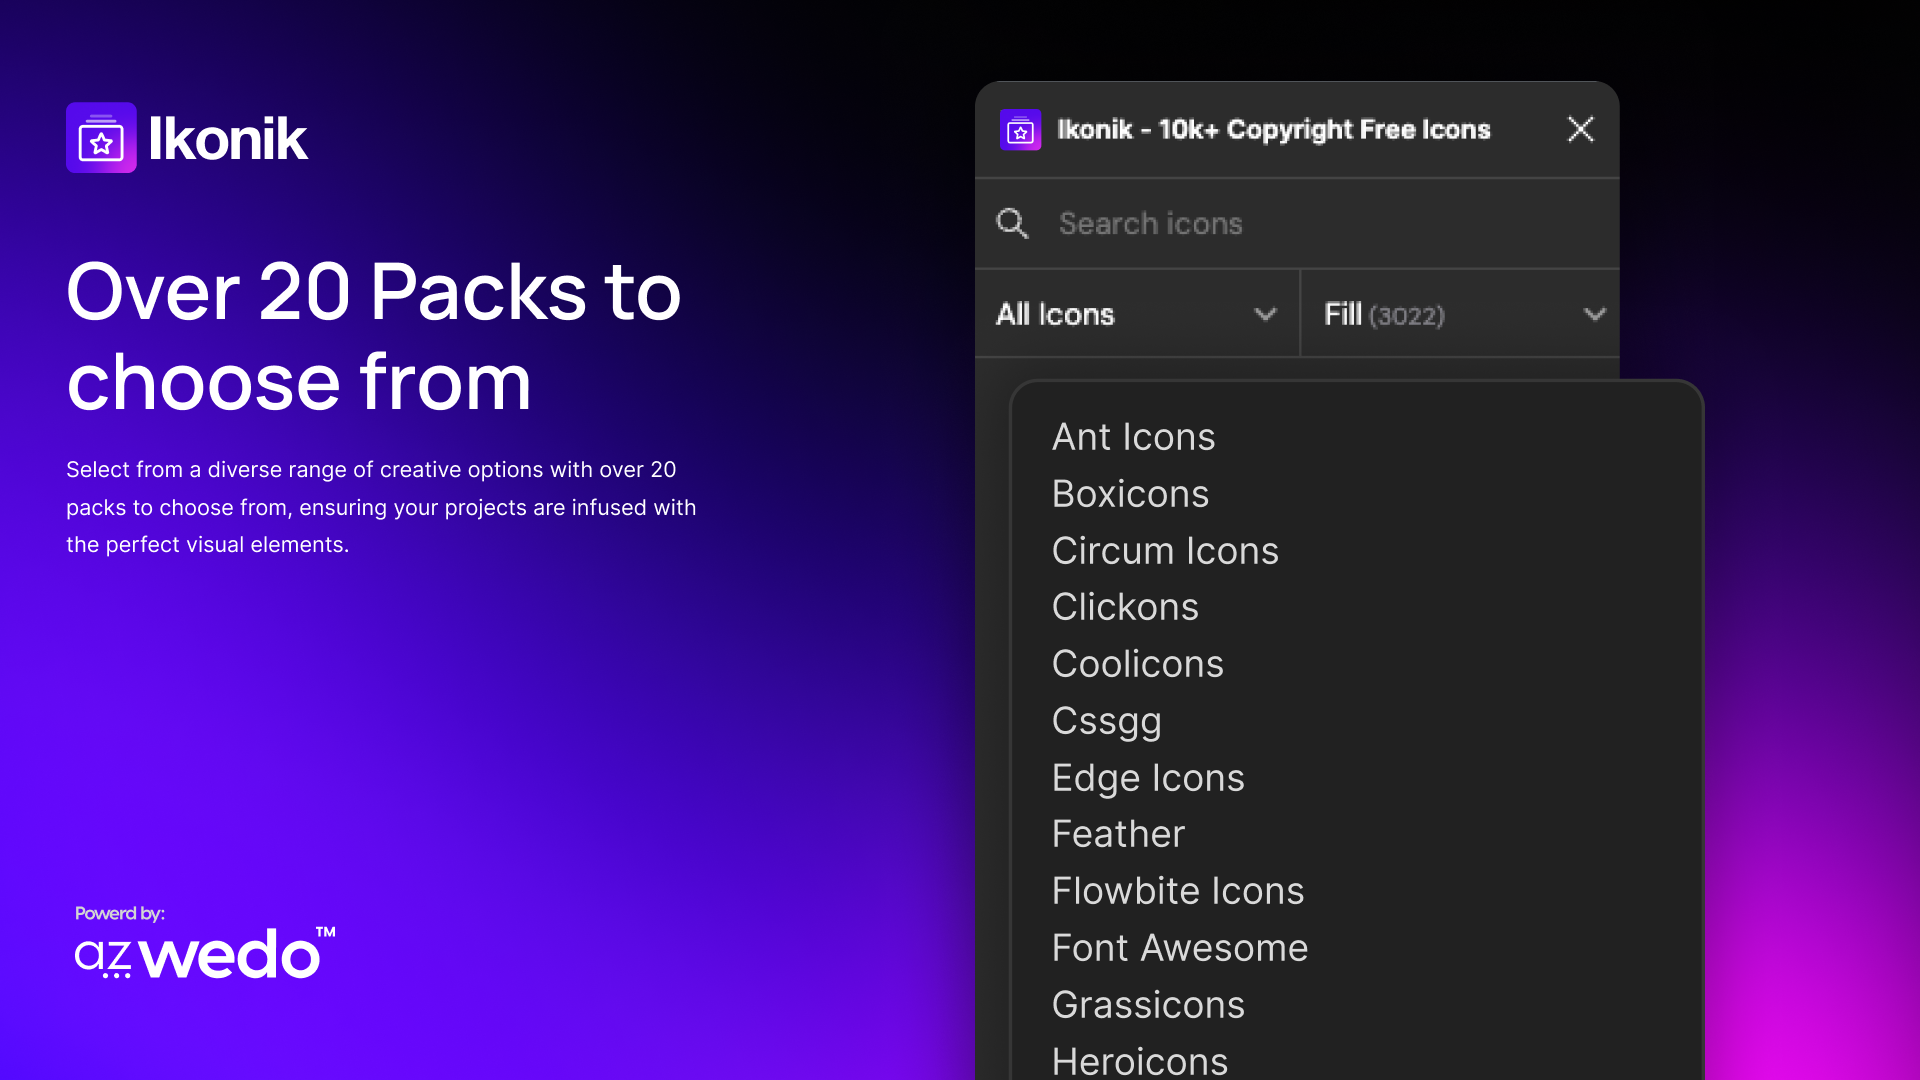Pick Font Awesome from the list
Image resolution: width=1920 pixels, height=1080 pixels.
coord(1180,948)
